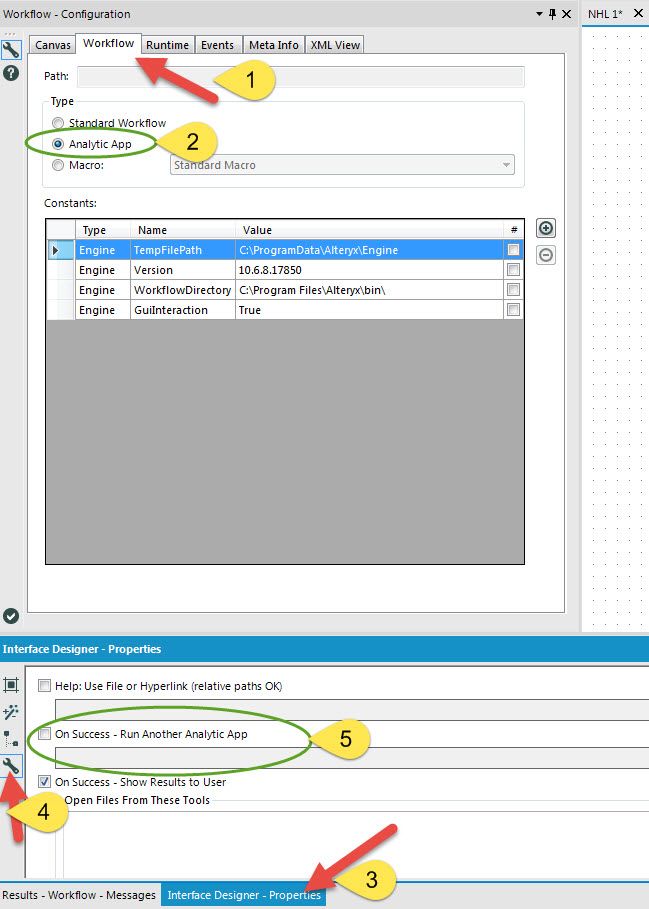
Task: Select the TempFilePath name cell
Action: 183,250
